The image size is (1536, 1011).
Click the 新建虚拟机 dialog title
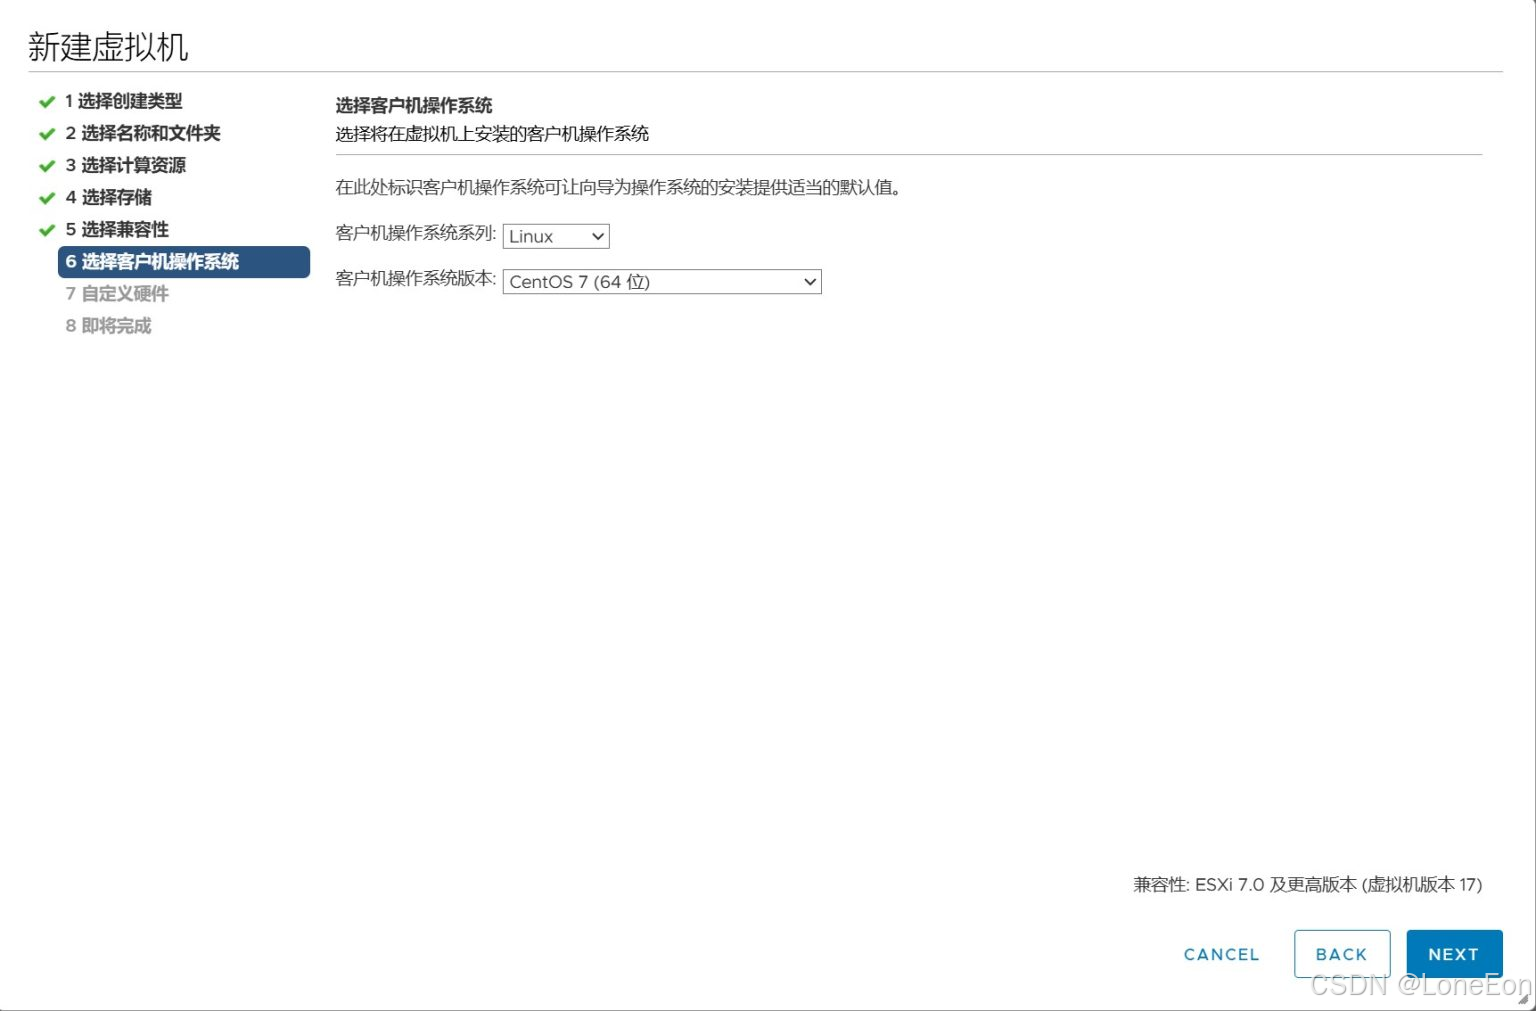click(108, 47)
